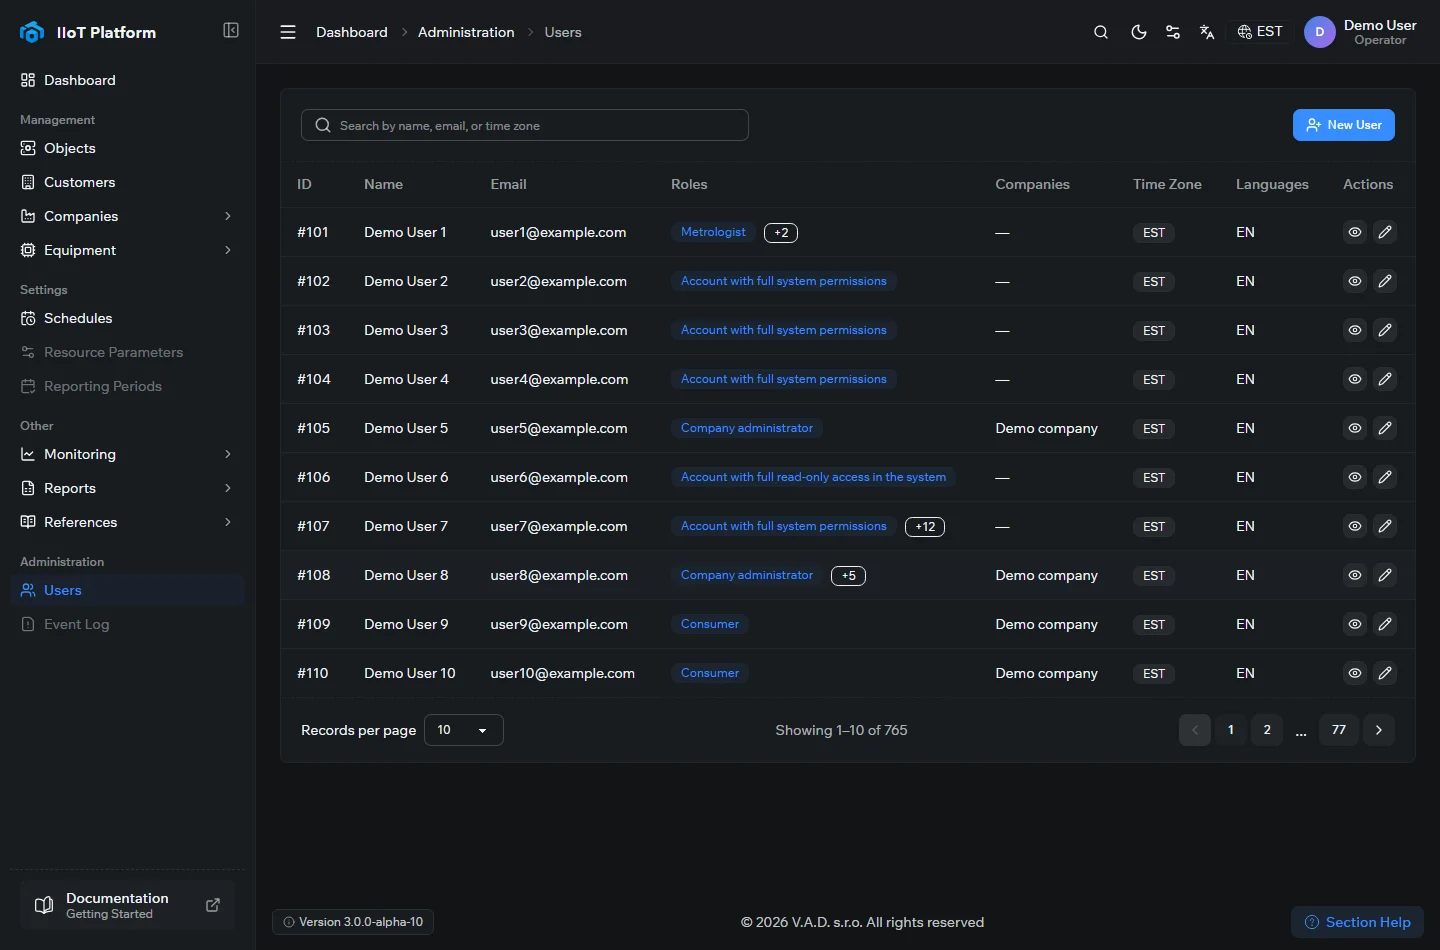View Demo User 8 details eye icon

pos(1355,575)
